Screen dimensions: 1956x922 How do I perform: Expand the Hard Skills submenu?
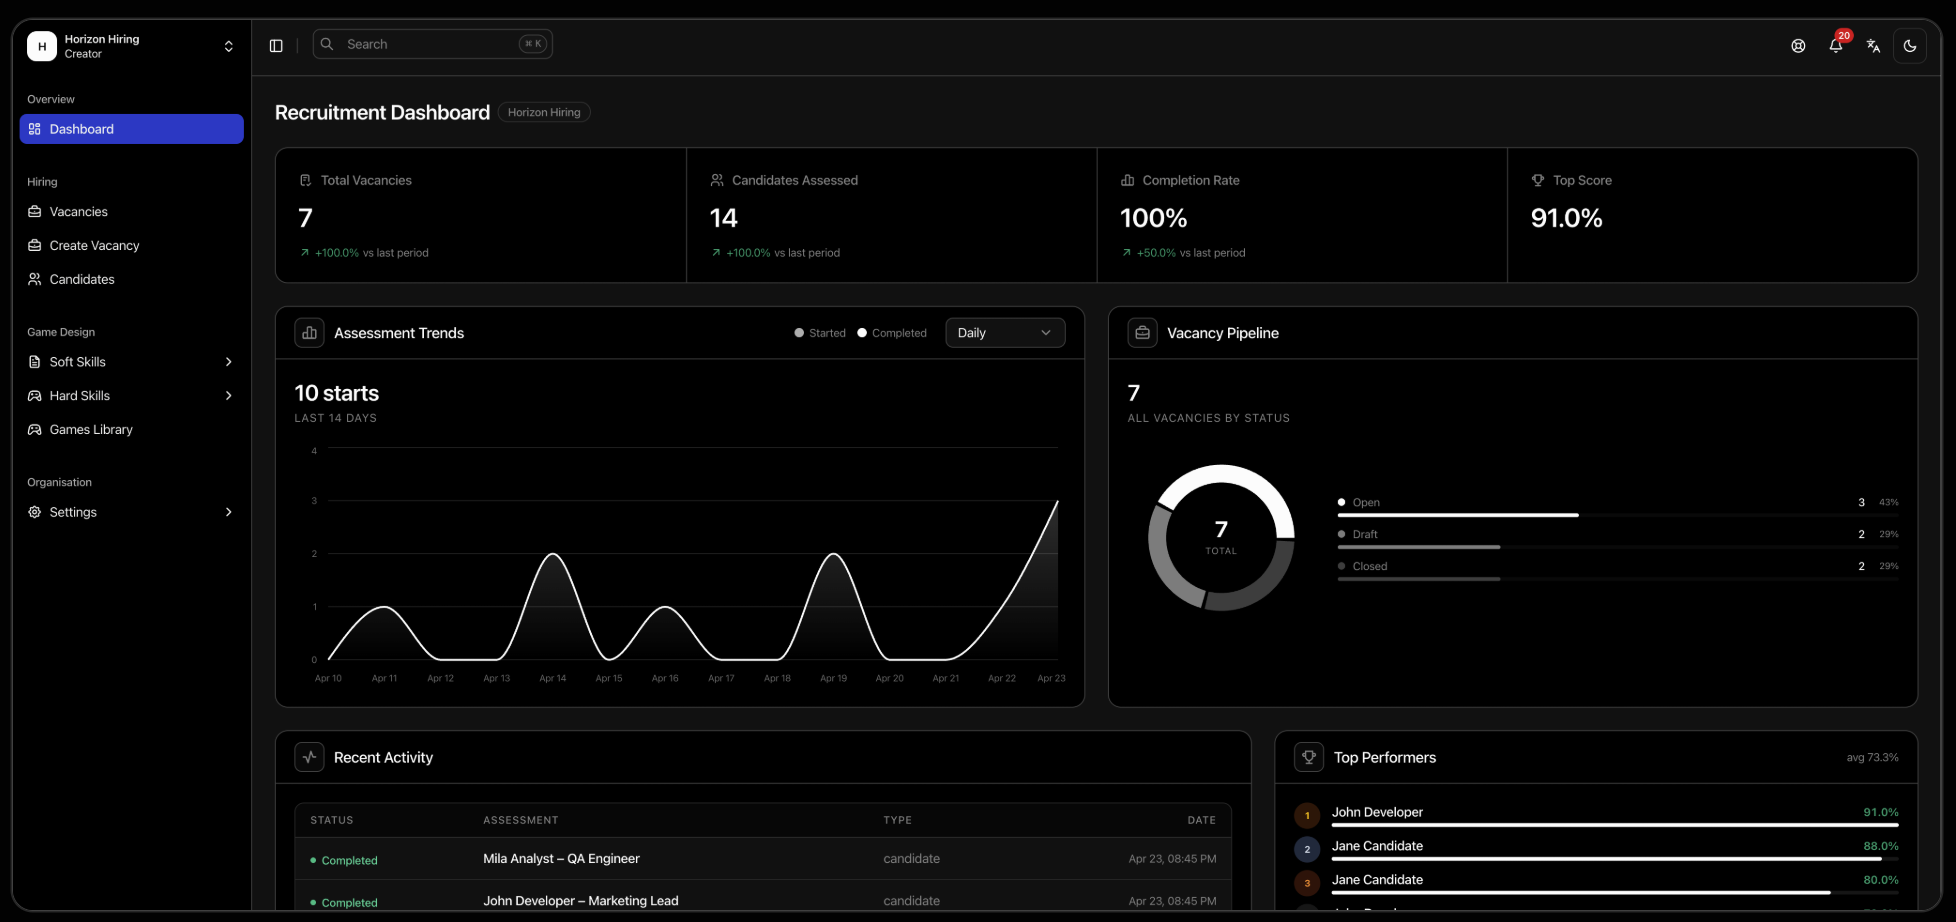(x=132, y=396)
